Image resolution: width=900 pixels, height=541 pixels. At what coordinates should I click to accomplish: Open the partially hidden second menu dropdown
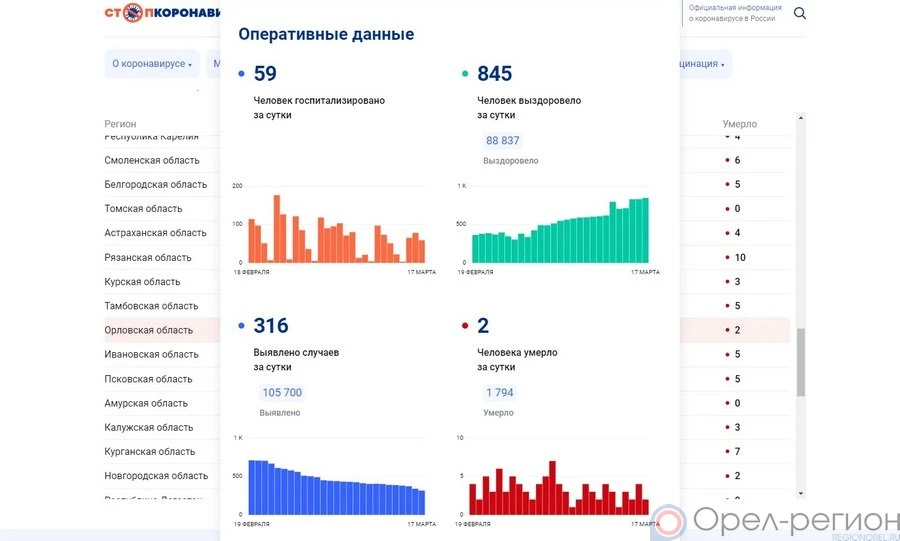[x=213, y=64]
